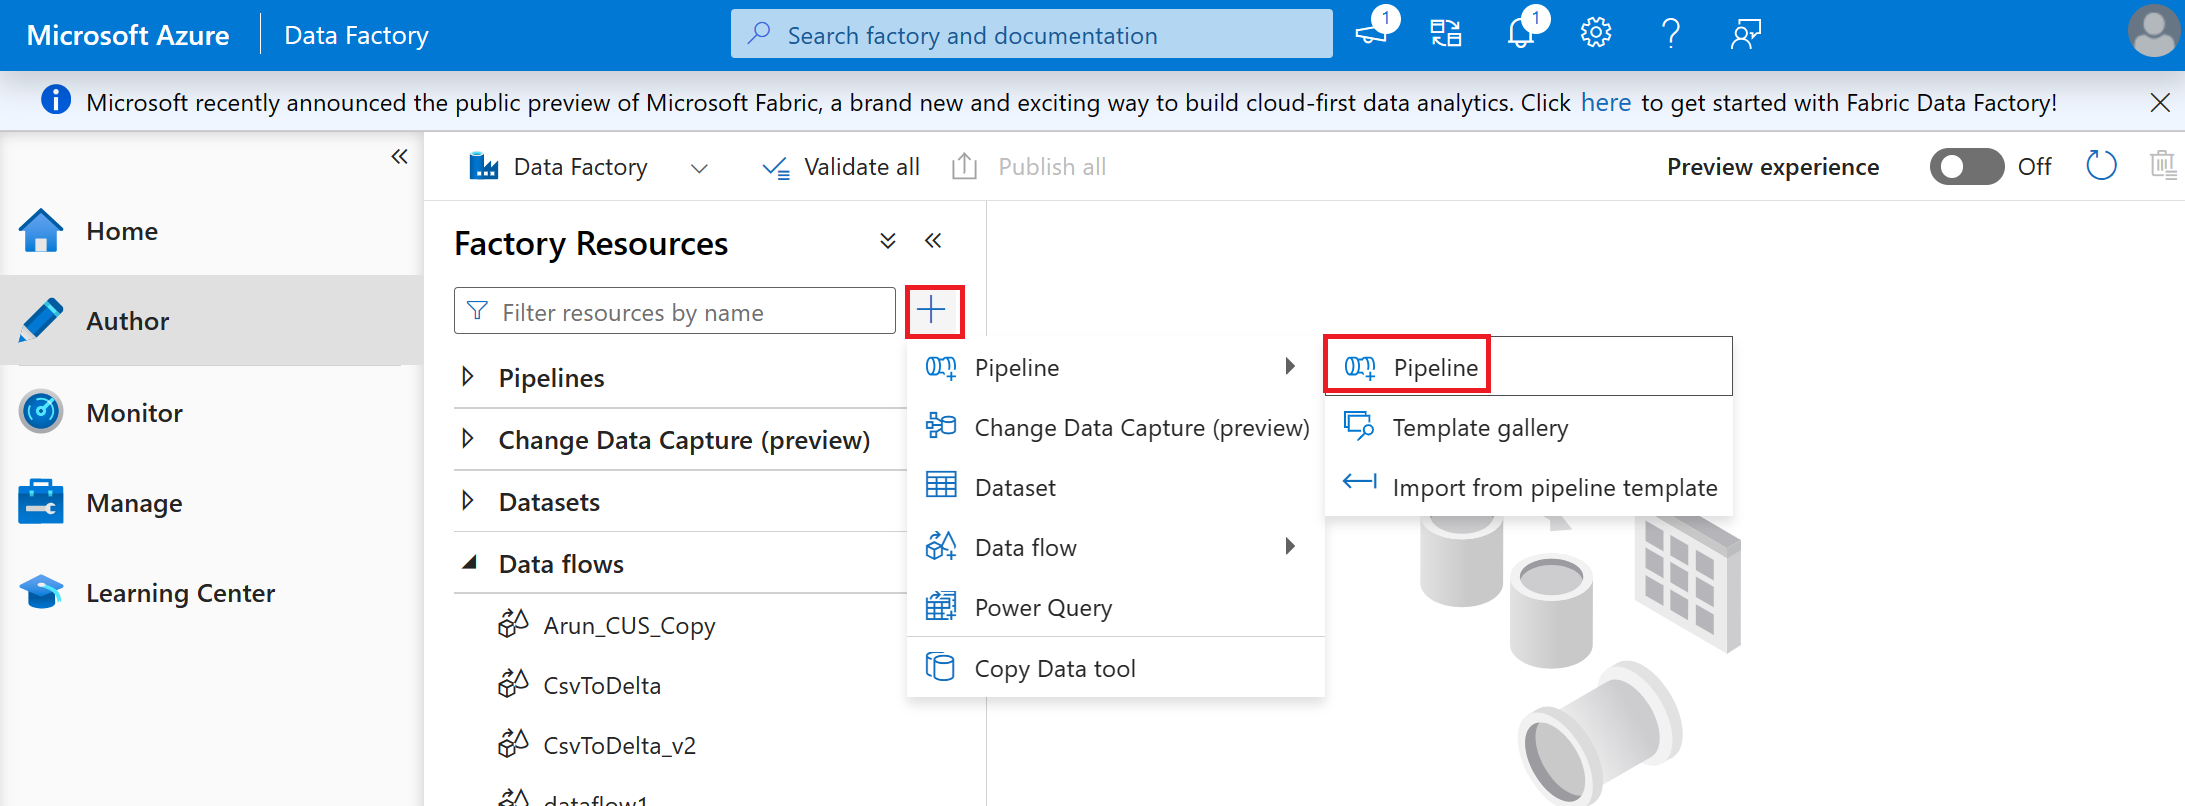Expand the Pipelines tree node
The width and height of the screenshot is (2185, 806).
pyautogui.click(x=467, y=377)
